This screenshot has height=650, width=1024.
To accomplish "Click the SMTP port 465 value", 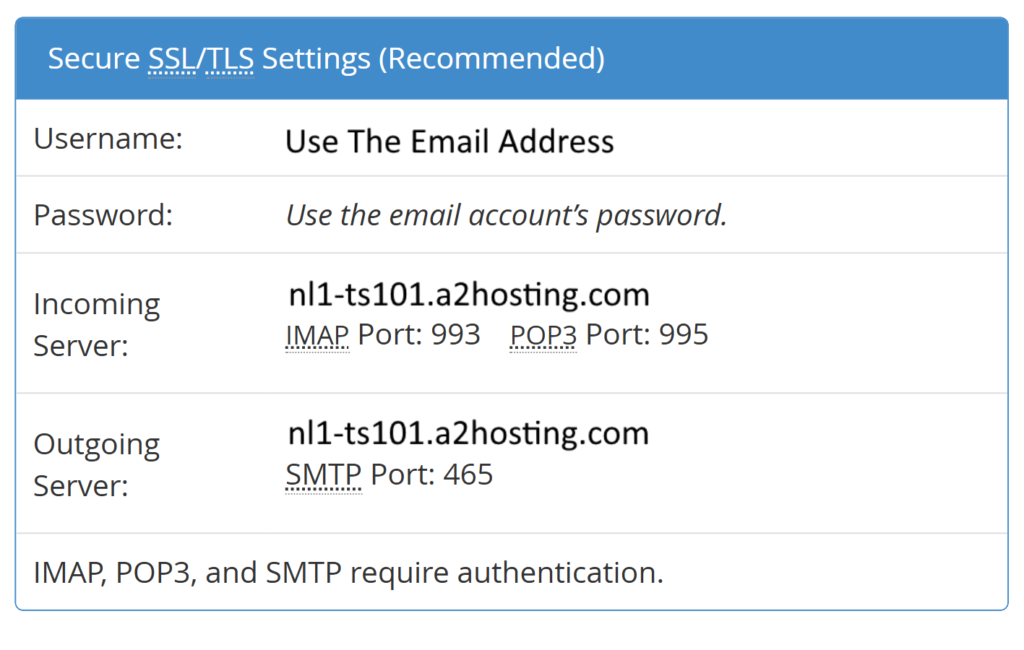I will [x=468, y=475].
